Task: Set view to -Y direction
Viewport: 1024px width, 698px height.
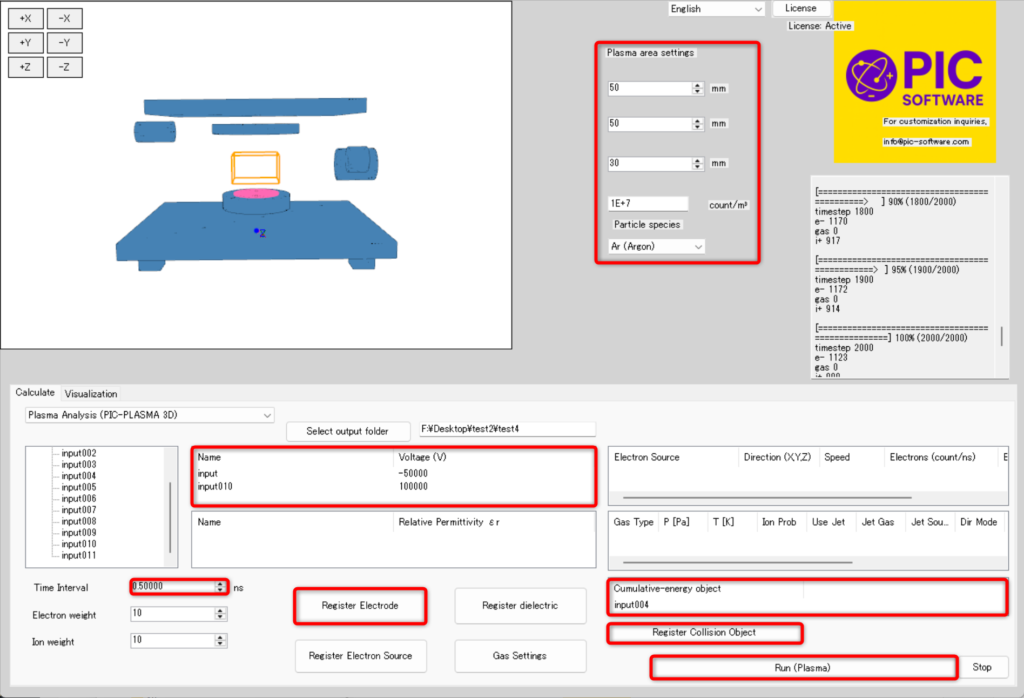Action: click(64, 43)
